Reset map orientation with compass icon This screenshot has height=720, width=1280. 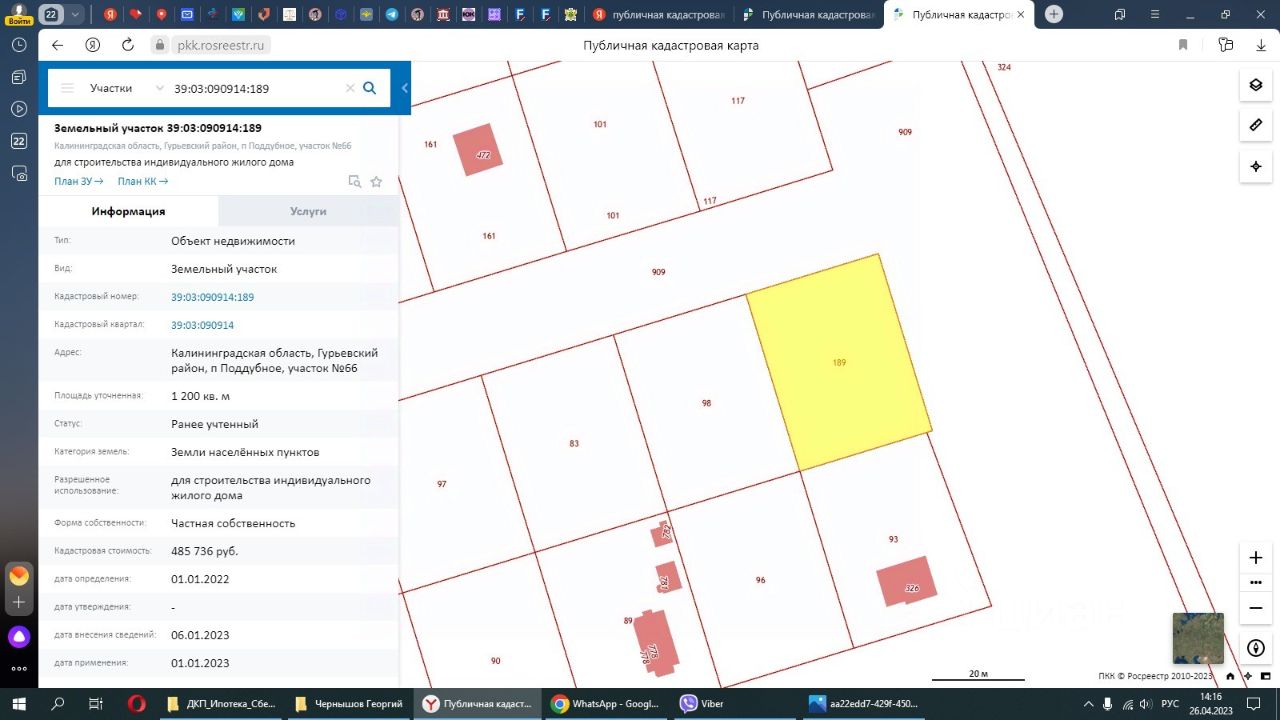point(1256,648)
